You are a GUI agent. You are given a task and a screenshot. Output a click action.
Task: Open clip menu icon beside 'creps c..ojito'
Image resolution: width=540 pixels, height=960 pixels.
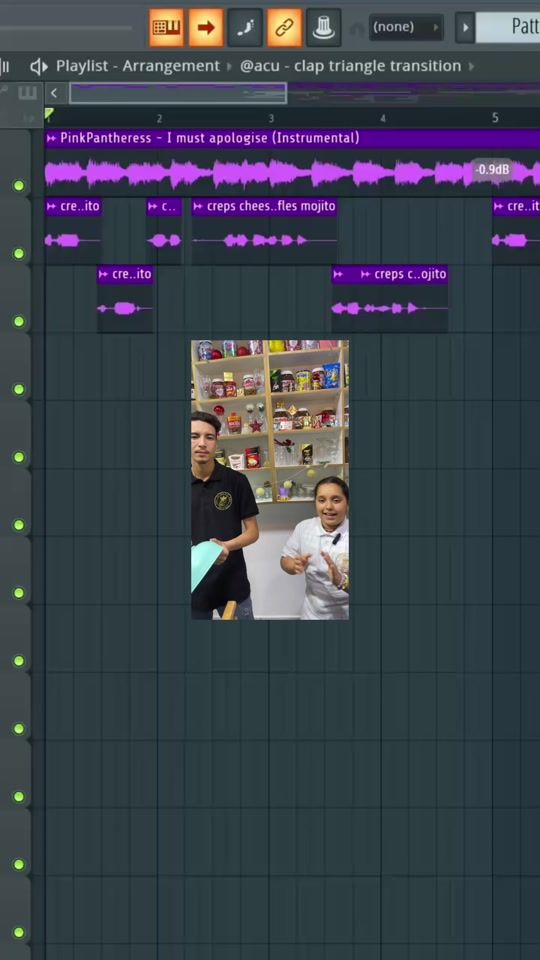[x=366, y=275]
